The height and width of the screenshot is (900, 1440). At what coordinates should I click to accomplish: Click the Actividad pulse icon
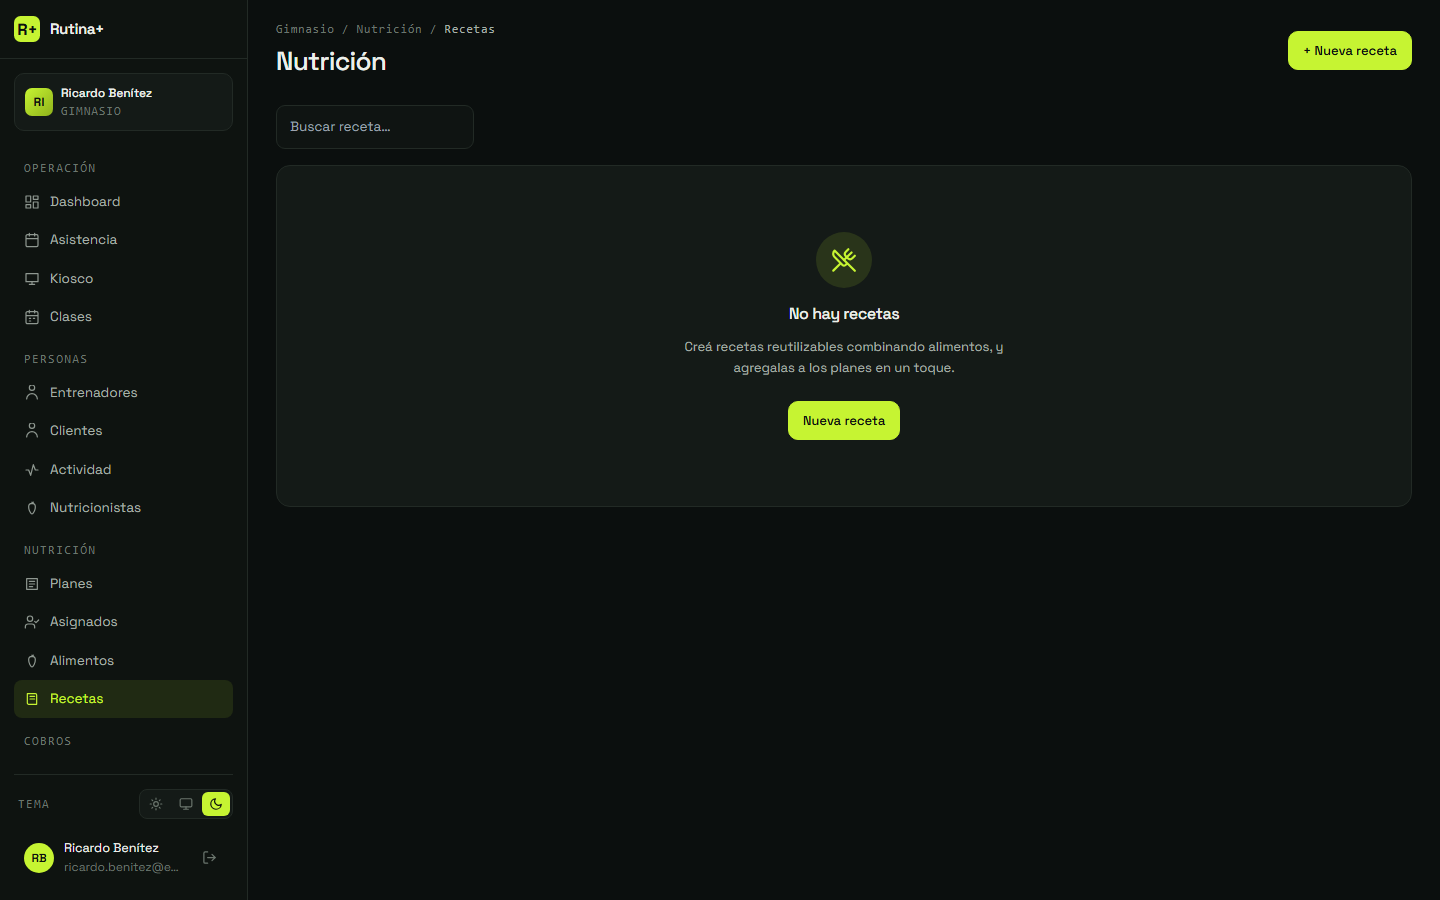pyautogui.click(x=32, y=470)
